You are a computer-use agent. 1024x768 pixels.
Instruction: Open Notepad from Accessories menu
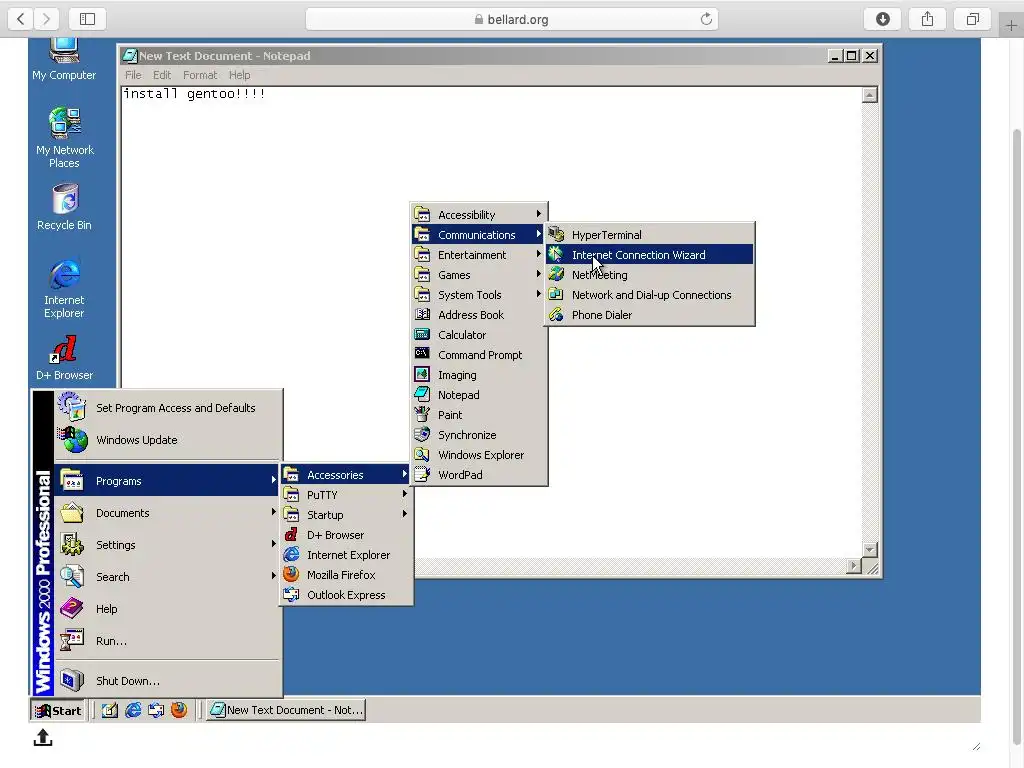479,394
